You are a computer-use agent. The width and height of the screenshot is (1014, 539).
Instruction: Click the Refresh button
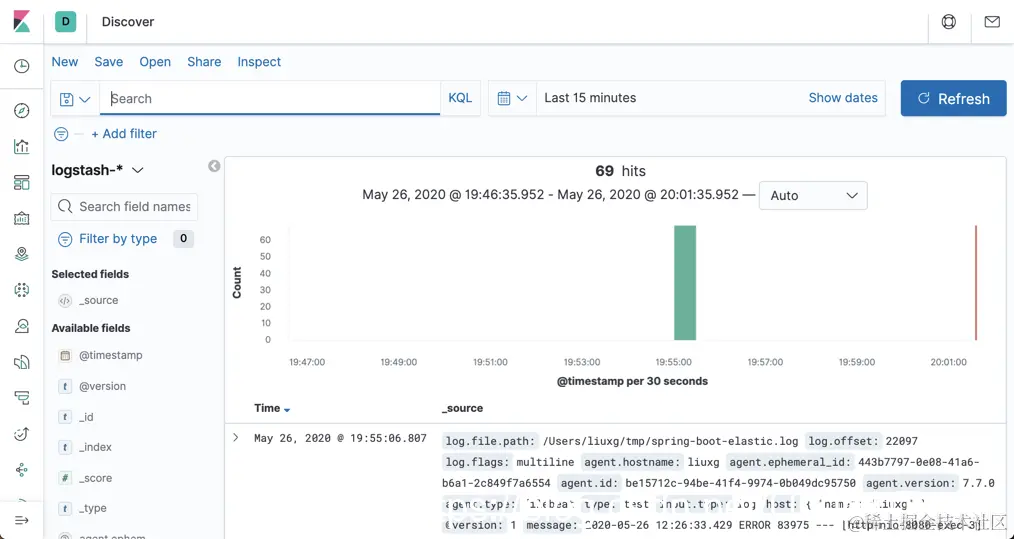953,98
